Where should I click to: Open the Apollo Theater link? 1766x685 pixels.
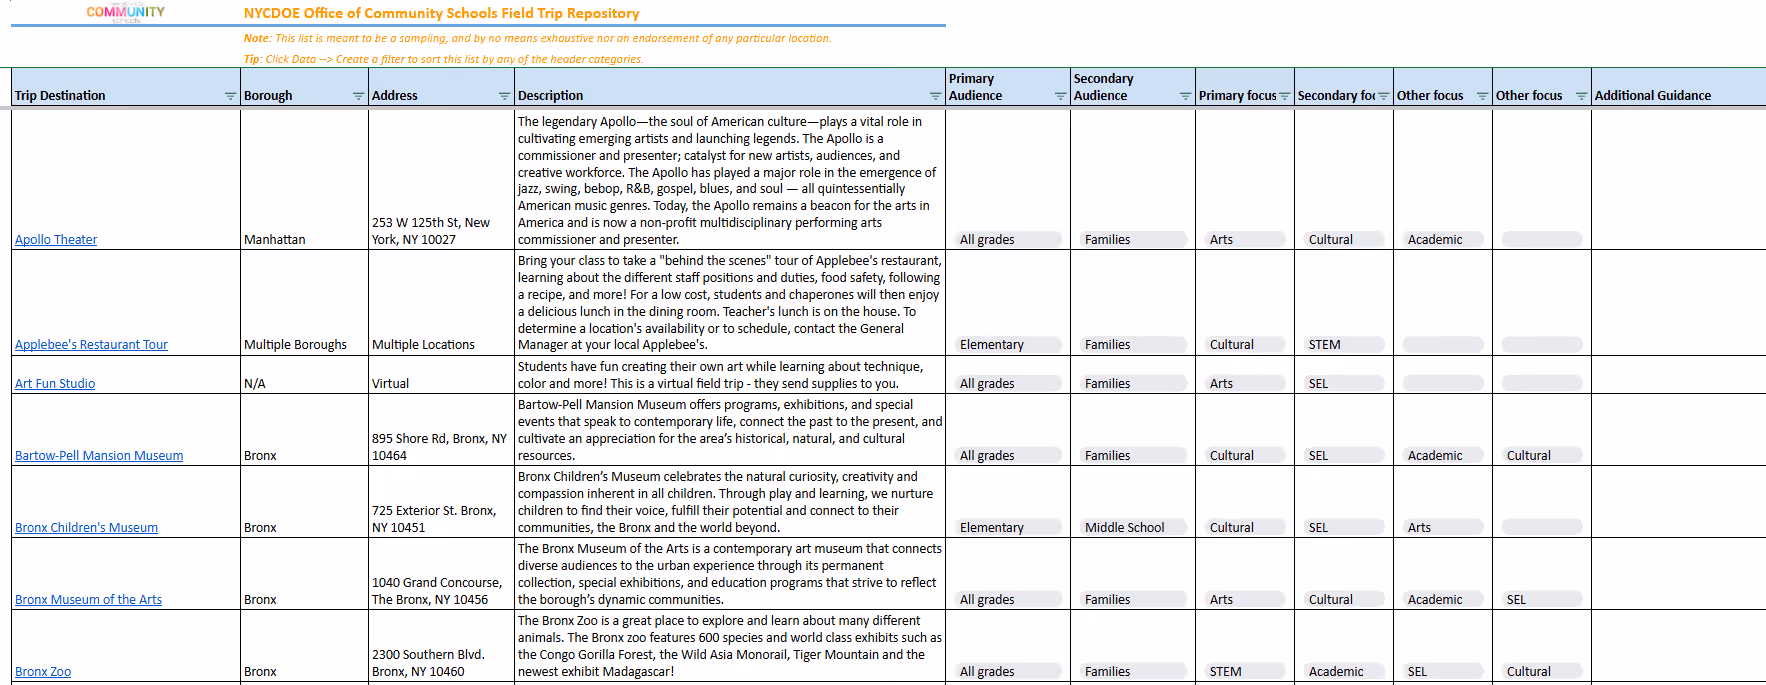(56, 240)
